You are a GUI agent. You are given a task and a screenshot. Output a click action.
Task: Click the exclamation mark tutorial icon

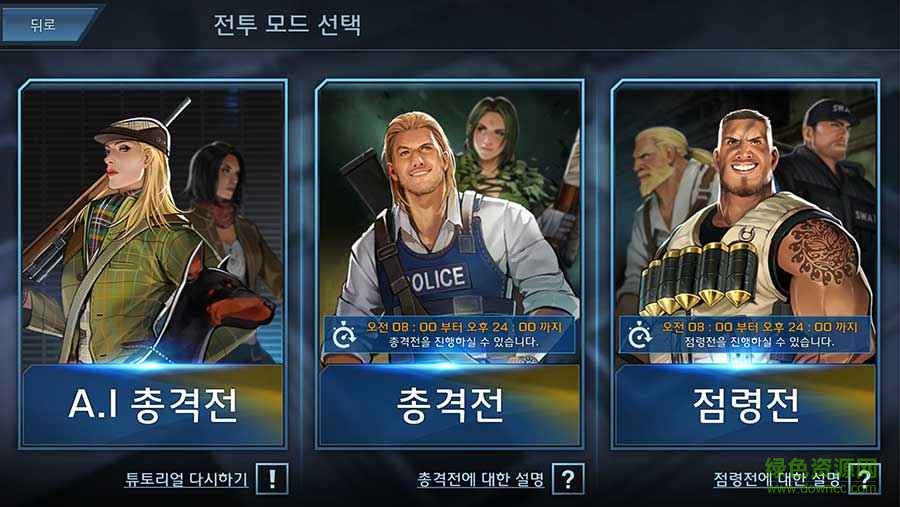[x=272, y=479]
